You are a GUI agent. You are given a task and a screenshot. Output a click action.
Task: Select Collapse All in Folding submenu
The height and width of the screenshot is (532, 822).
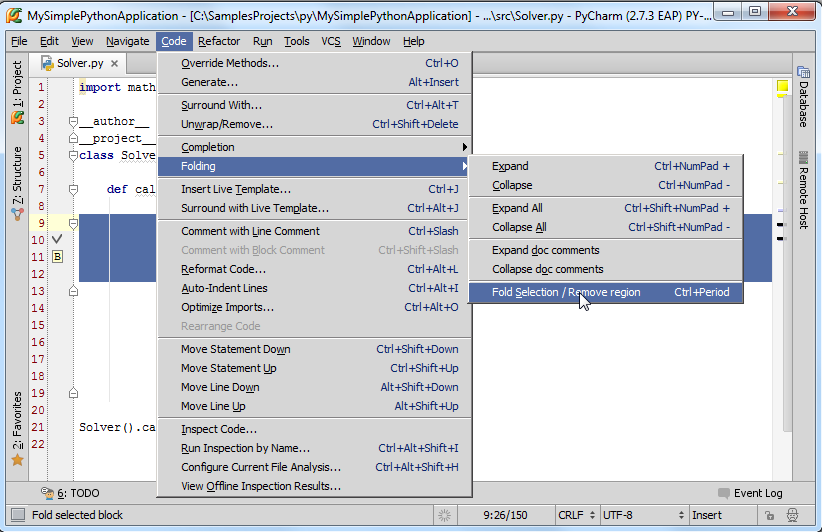tap(606, 227)
